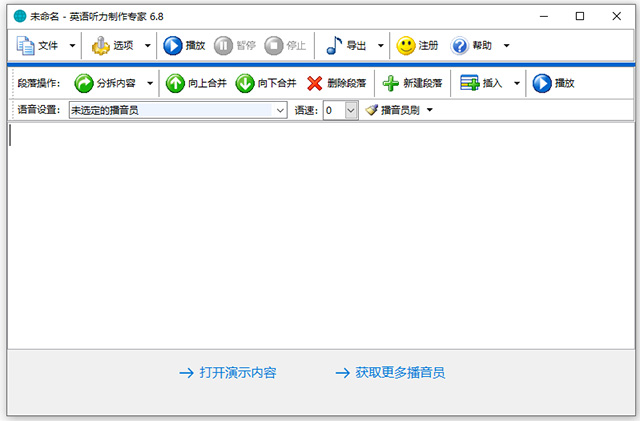Click inside the main text editing area
The image size is (640, 421).
321,236
